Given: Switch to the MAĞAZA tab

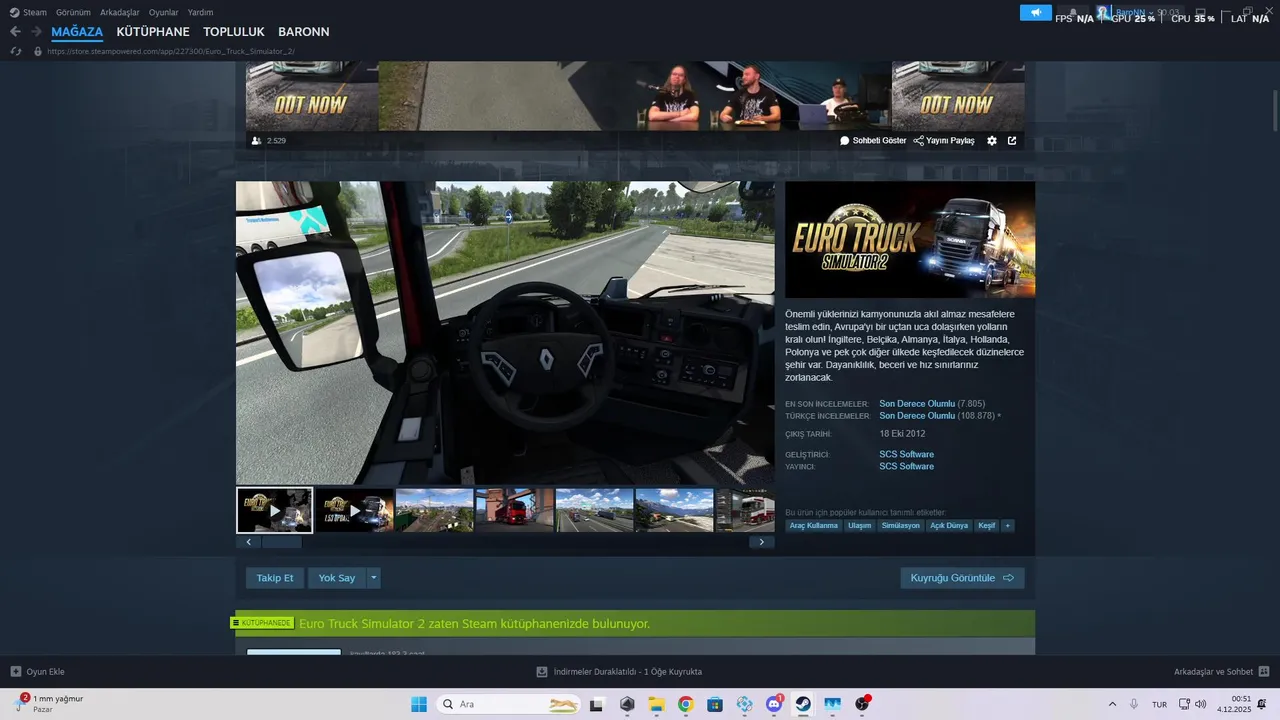Looking at the screenshot, I should 78,32.
